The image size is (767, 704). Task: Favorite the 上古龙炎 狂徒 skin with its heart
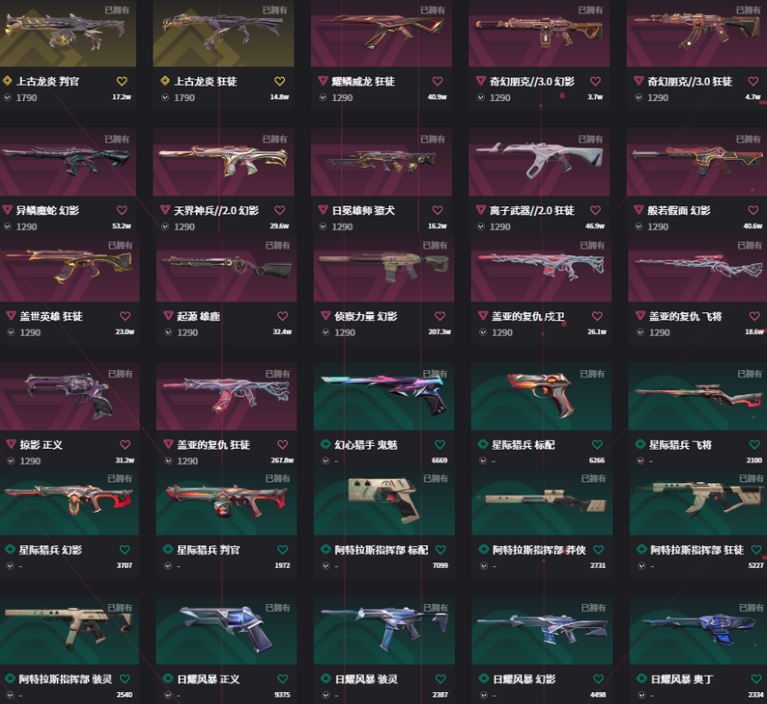(x=279, y=81)
